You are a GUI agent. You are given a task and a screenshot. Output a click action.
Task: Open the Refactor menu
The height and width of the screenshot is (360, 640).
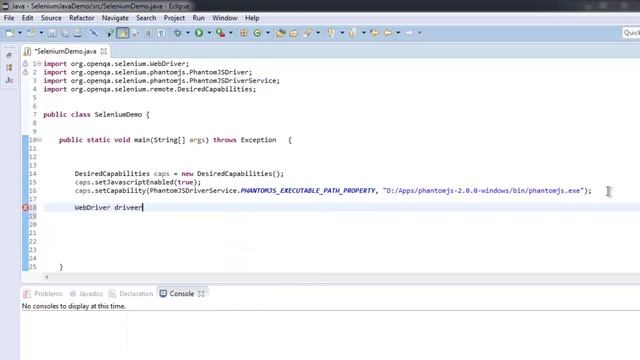coord(82,18)
